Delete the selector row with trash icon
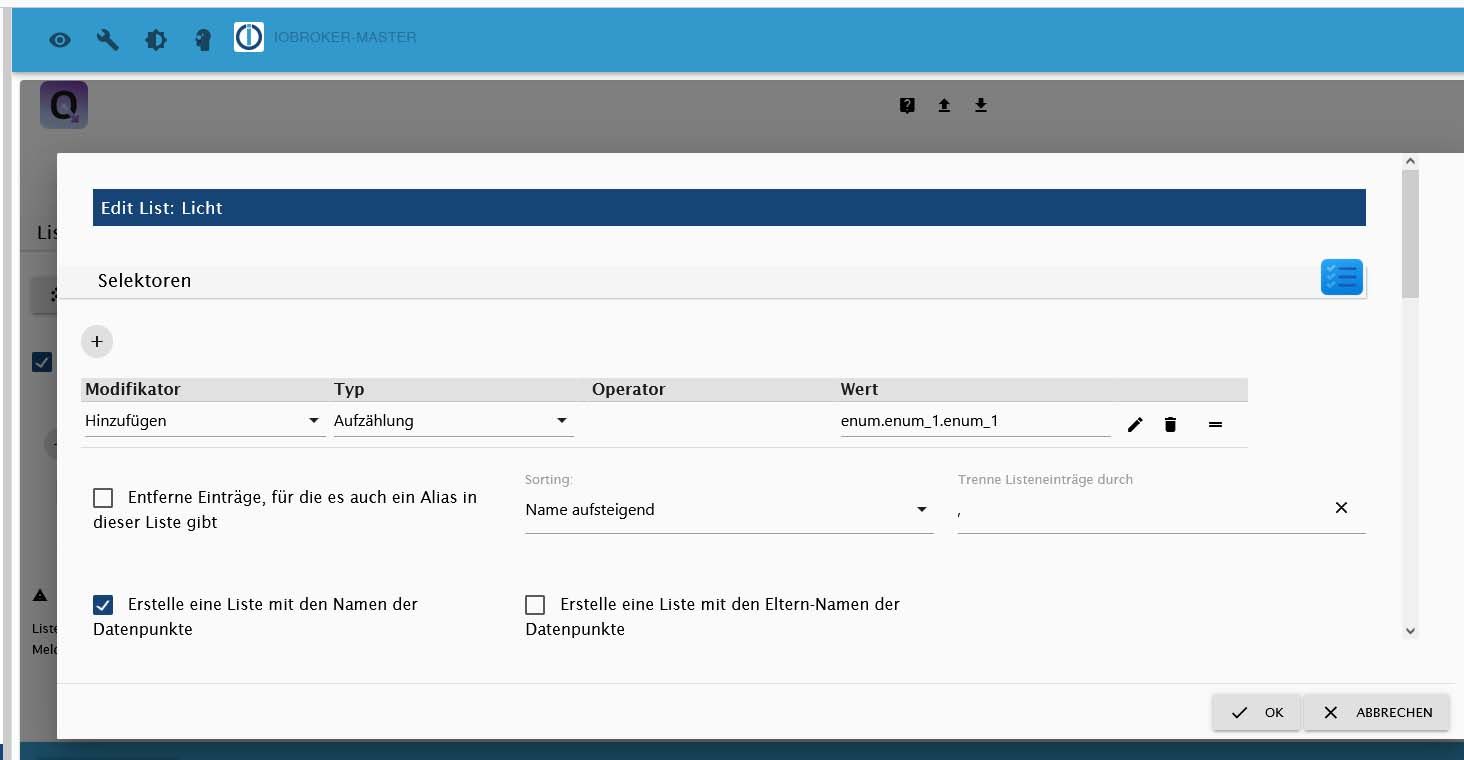Image resolution: width=1464 pixels, height=760 pixels. 1170,425
